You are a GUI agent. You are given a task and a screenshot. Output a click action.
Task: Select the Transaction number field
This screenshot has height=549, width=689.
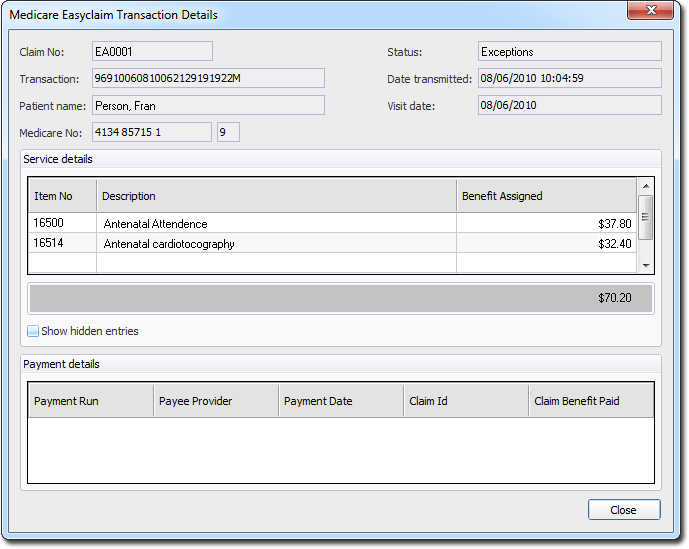point(207,78)
